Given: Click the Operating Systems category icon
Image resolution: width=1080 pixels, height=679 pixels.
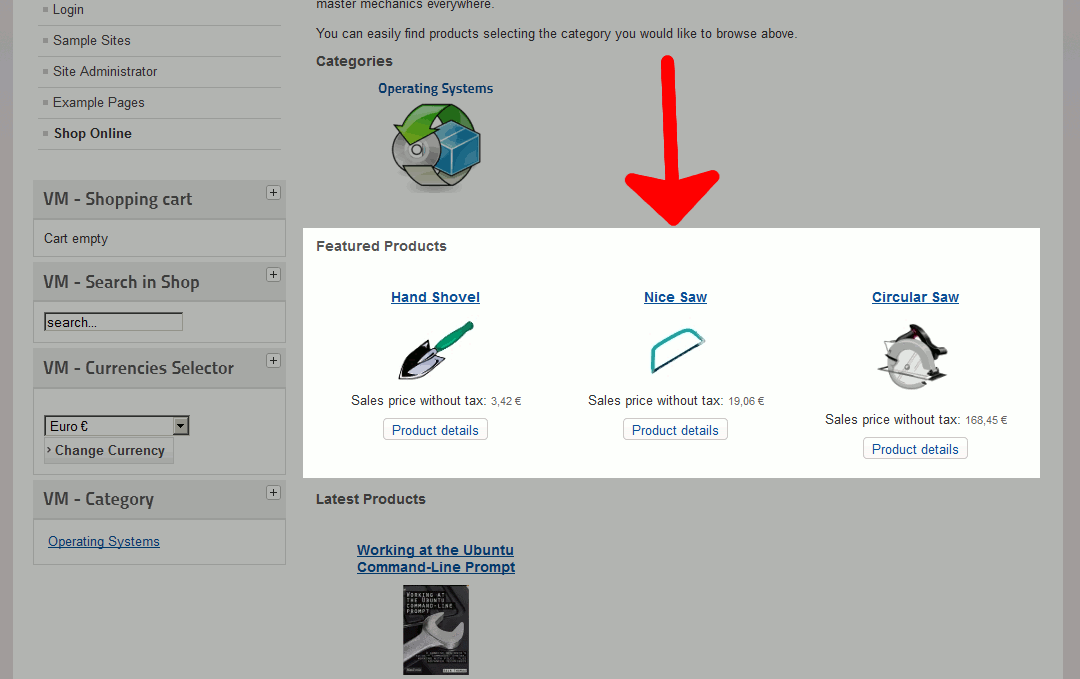Looking at the screenshot, I should (435, 147).
